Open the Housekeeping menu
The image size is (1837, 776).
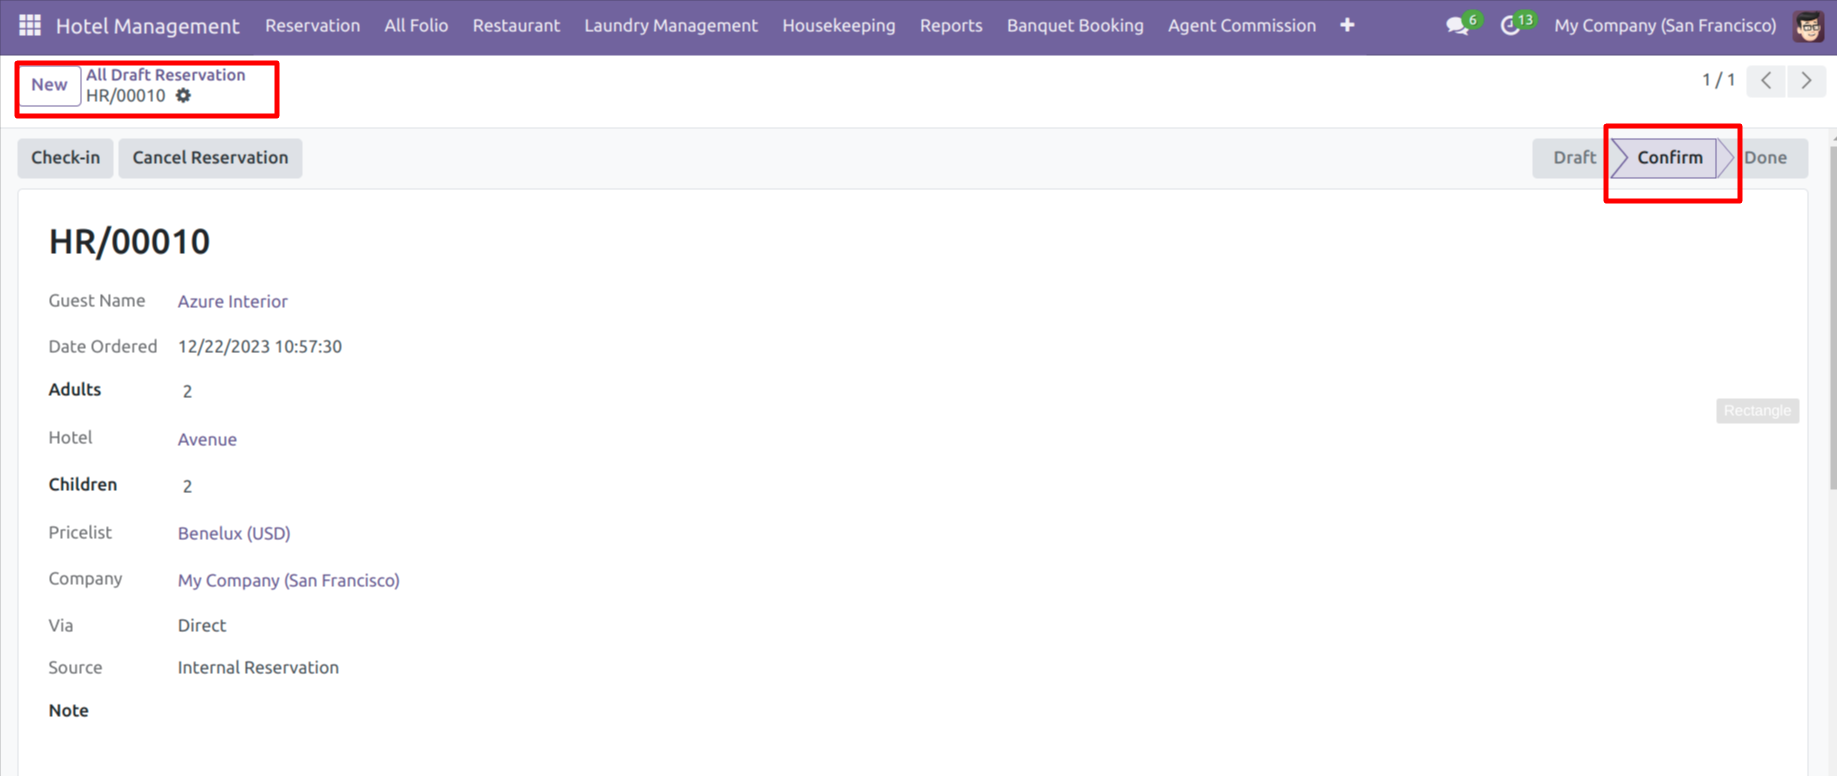(838, 26)
